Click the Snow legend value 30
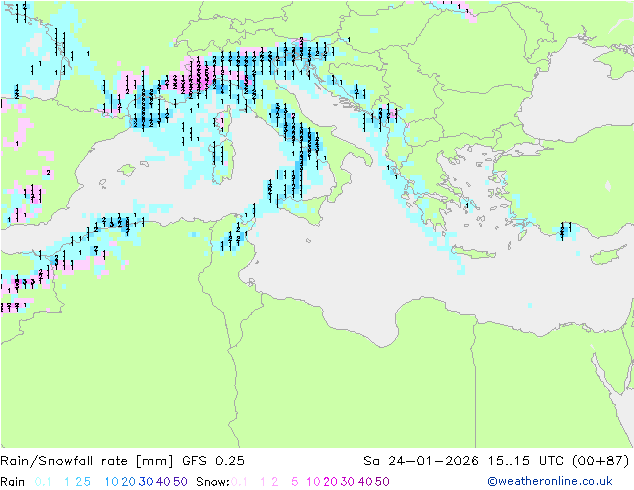 (348, 482)
